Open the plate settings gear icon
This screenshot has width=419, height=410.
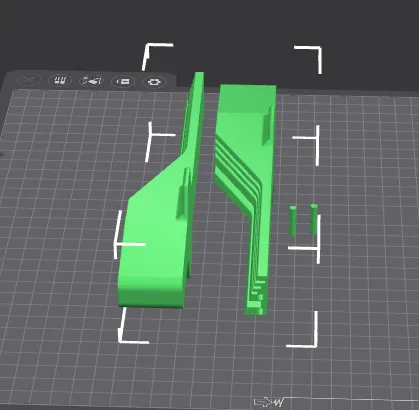(x=154, y=82)
